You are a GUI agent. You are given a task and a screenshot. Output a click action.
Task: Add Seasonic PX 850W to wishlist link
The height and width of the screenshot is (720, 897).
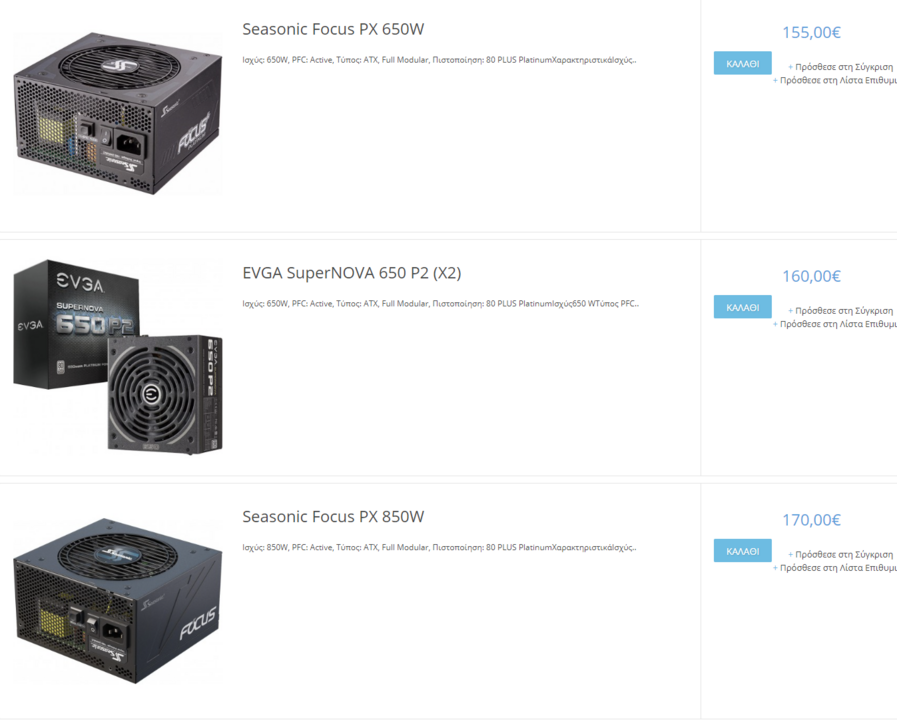835,568
